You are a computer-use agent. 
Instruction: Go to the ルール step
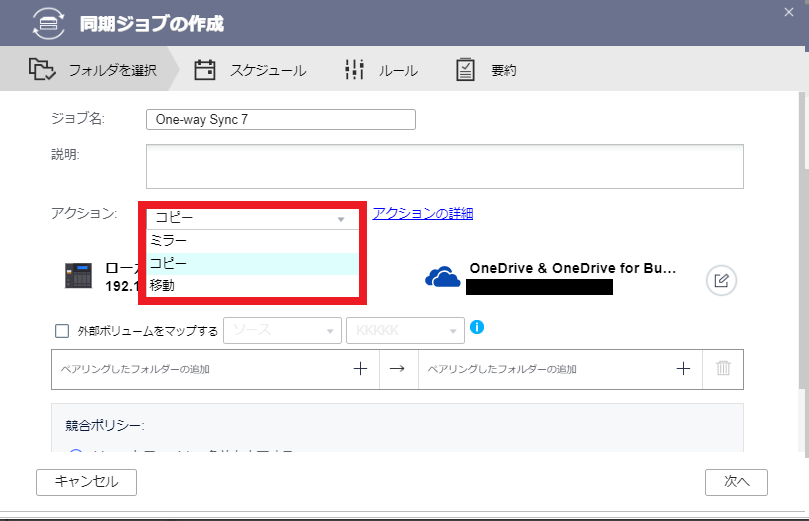tap(398, 70)
